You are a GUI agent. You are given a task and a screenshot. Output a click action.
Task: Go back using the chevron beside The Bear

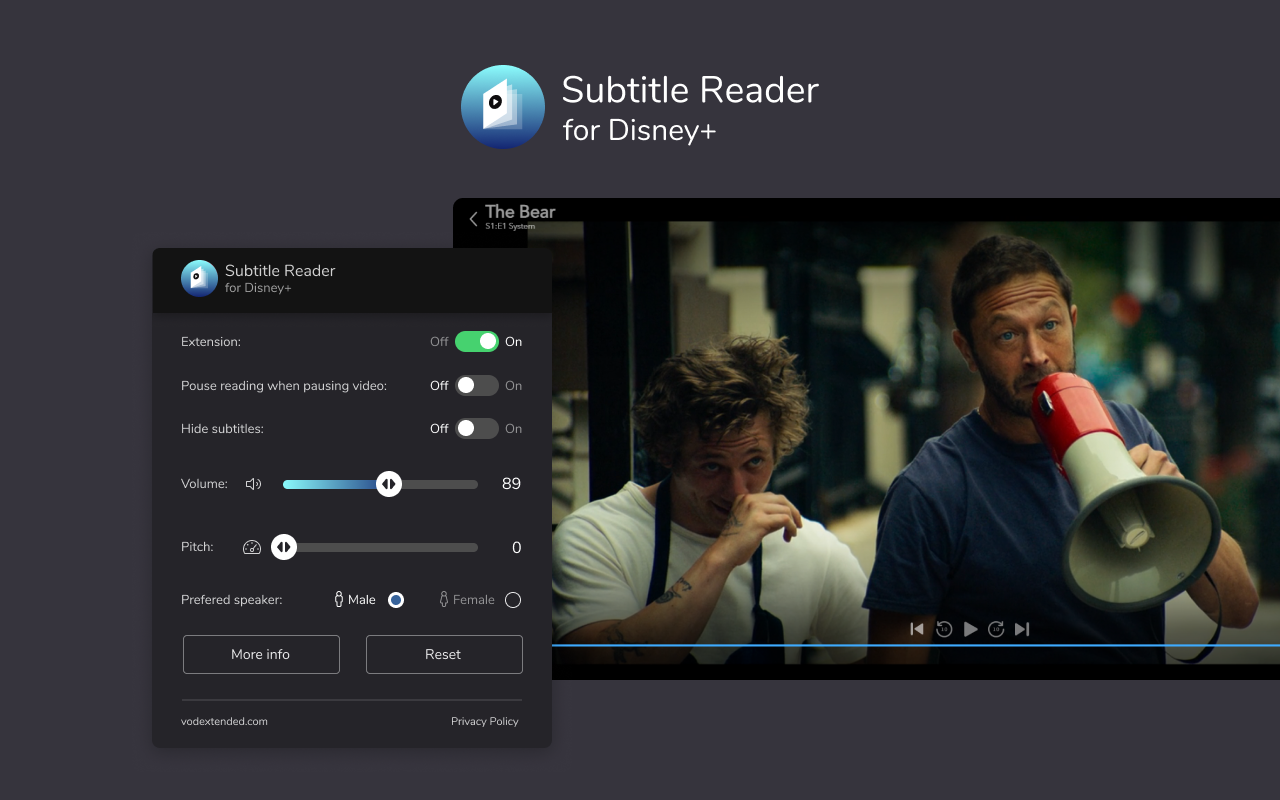click(473, 219)
